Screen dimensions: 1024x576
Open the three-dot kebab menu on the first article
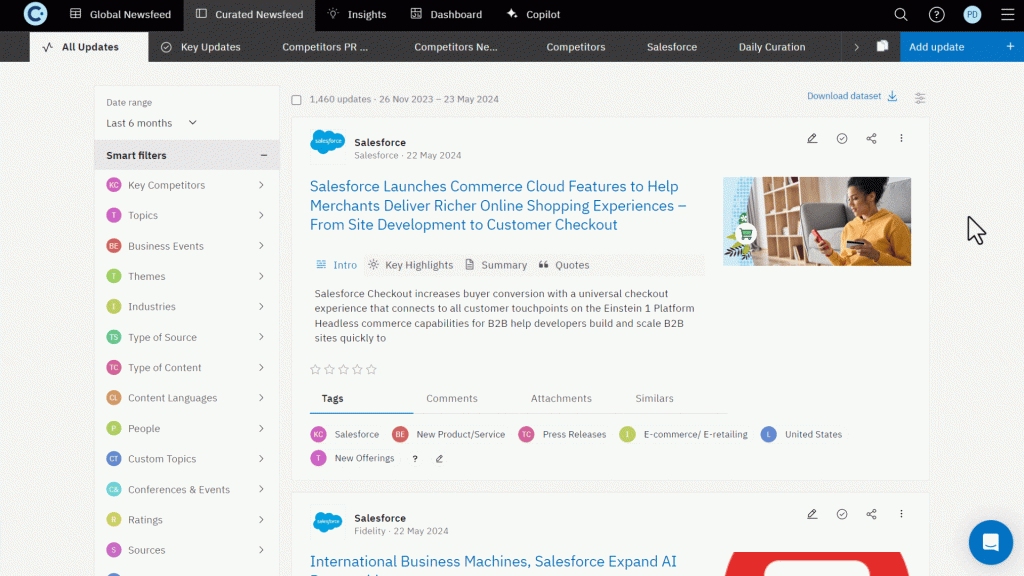[x=901, y=138]
